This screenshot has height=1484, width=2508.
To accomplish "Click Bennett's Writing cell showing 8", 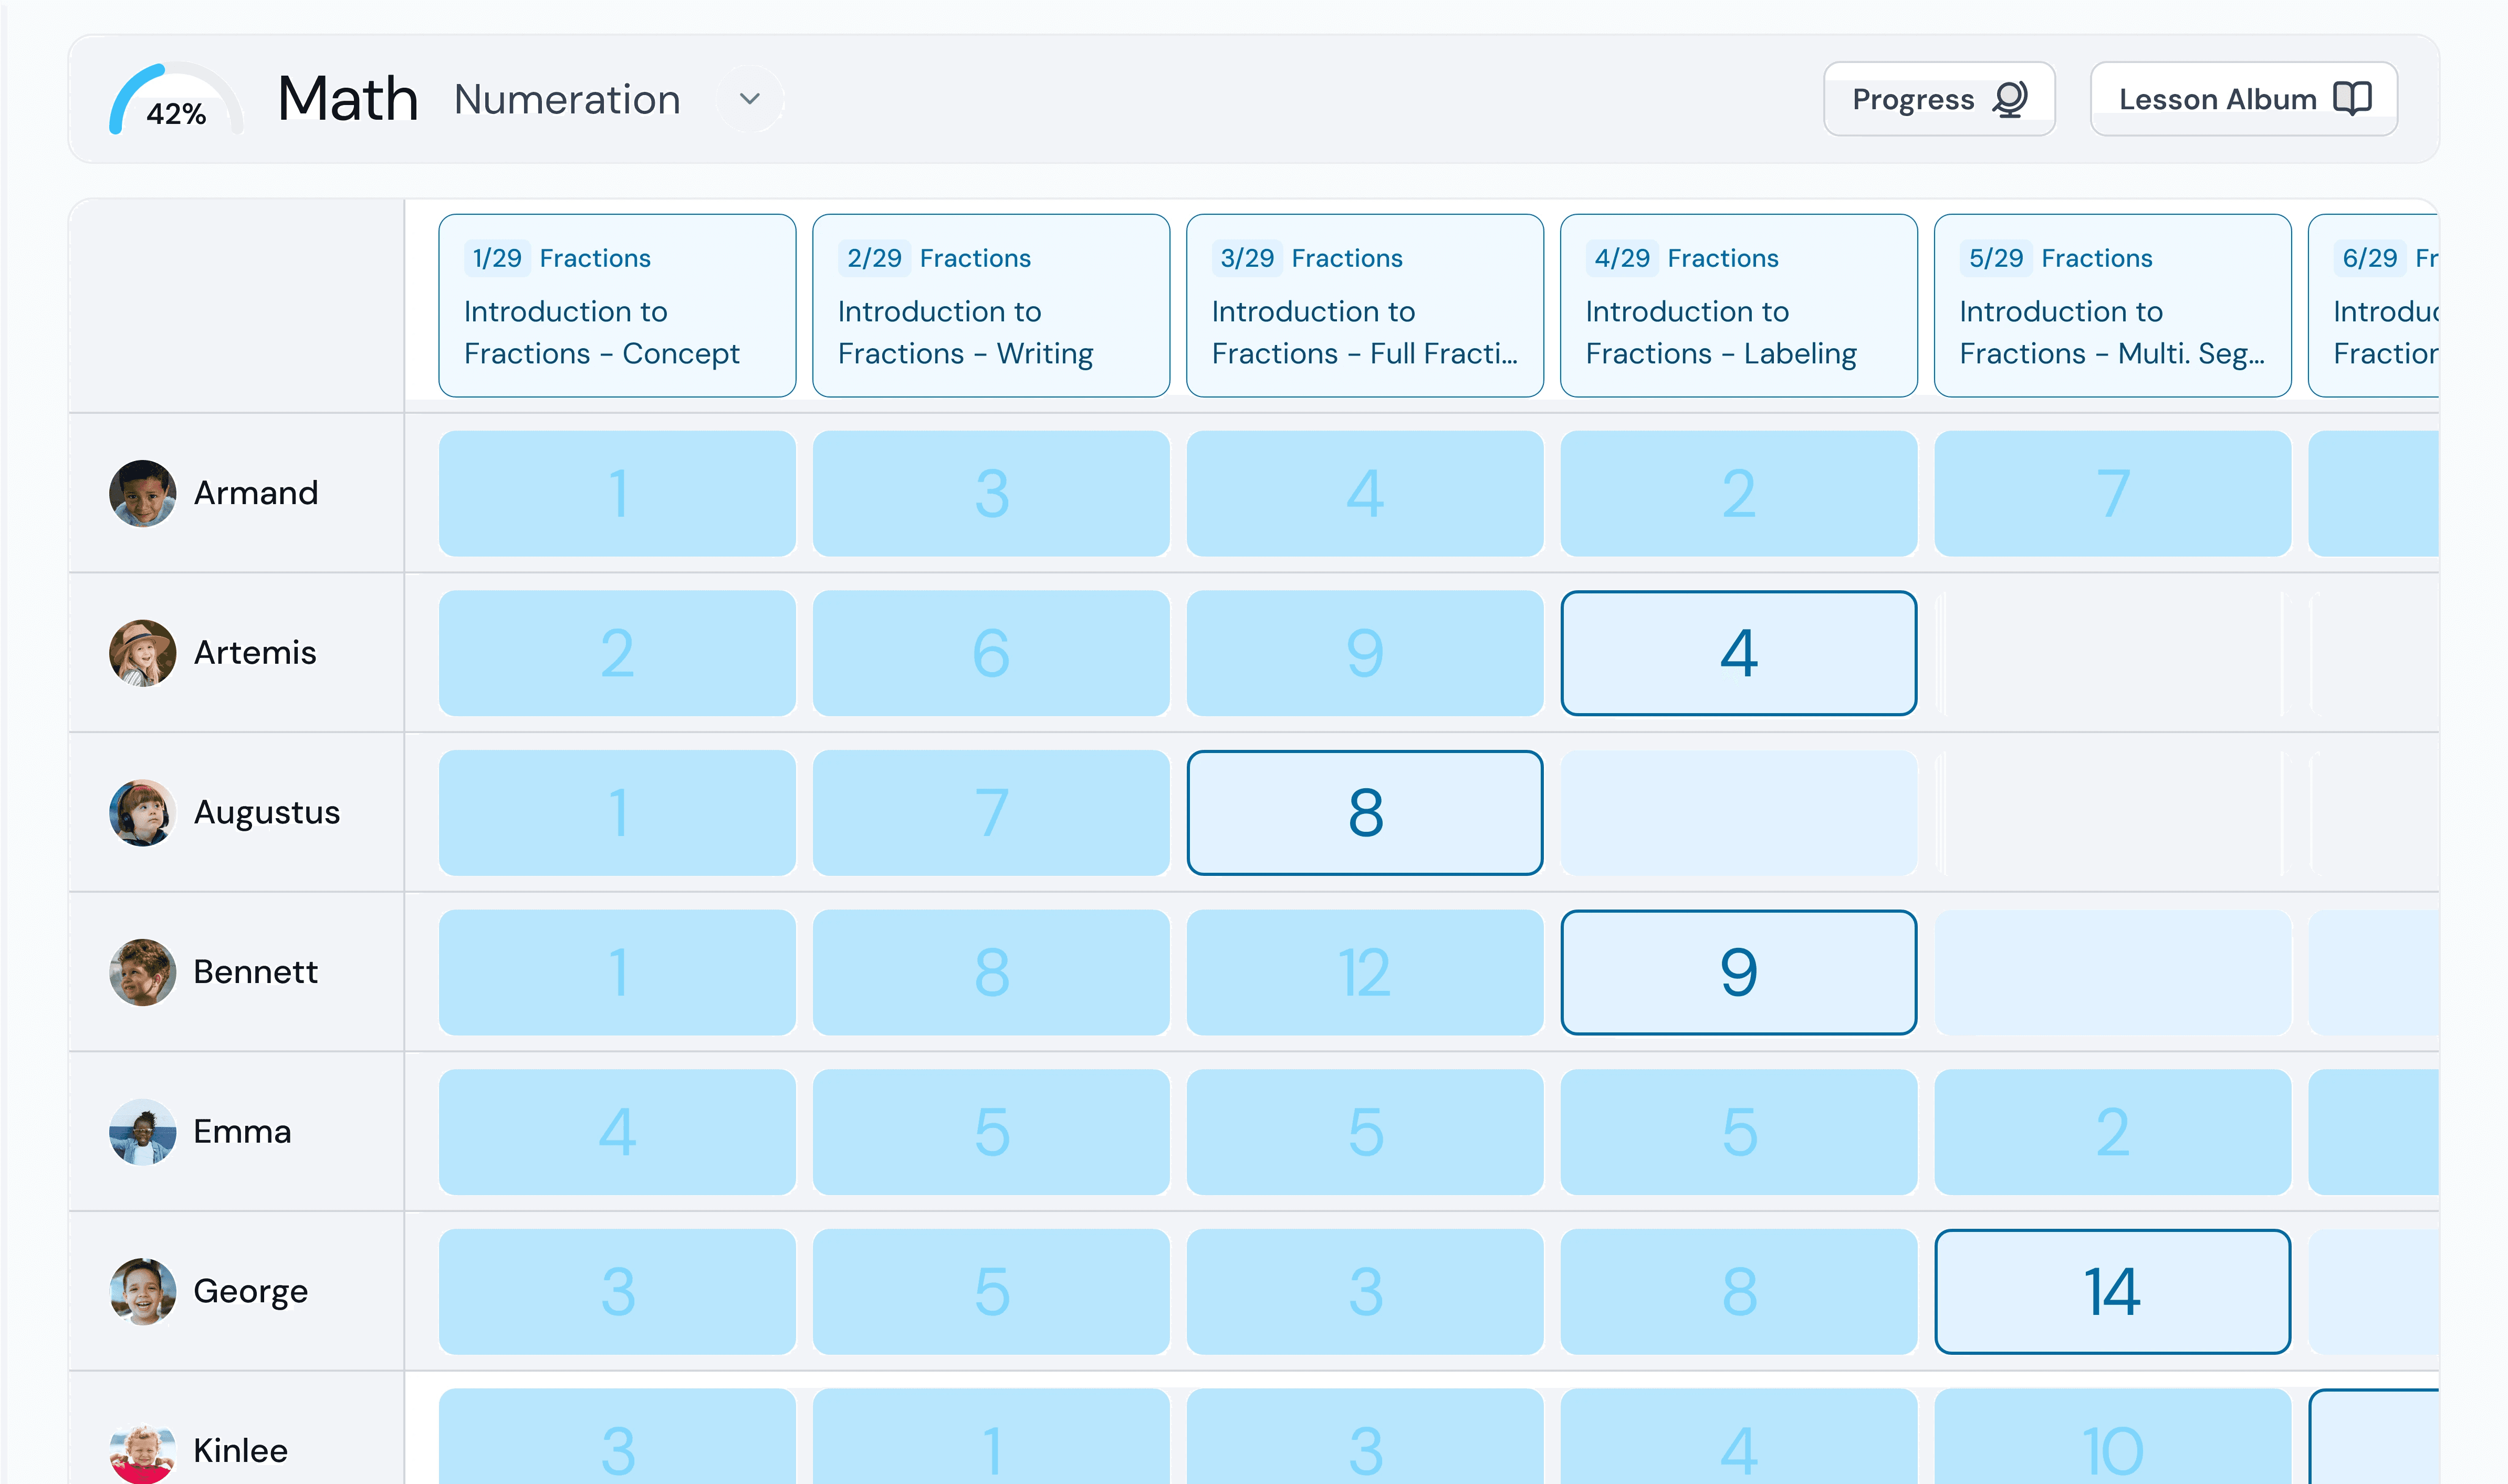I will click(x=991, y=972).
